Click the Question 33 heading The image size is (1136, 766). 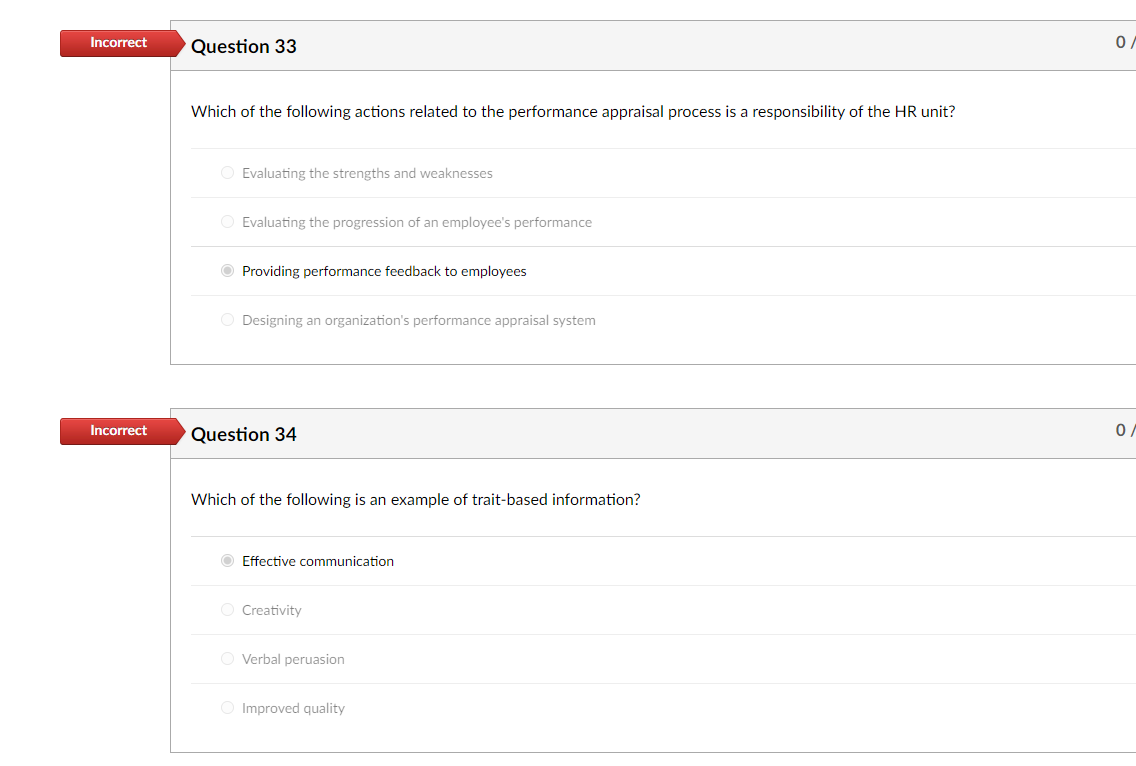243,46
